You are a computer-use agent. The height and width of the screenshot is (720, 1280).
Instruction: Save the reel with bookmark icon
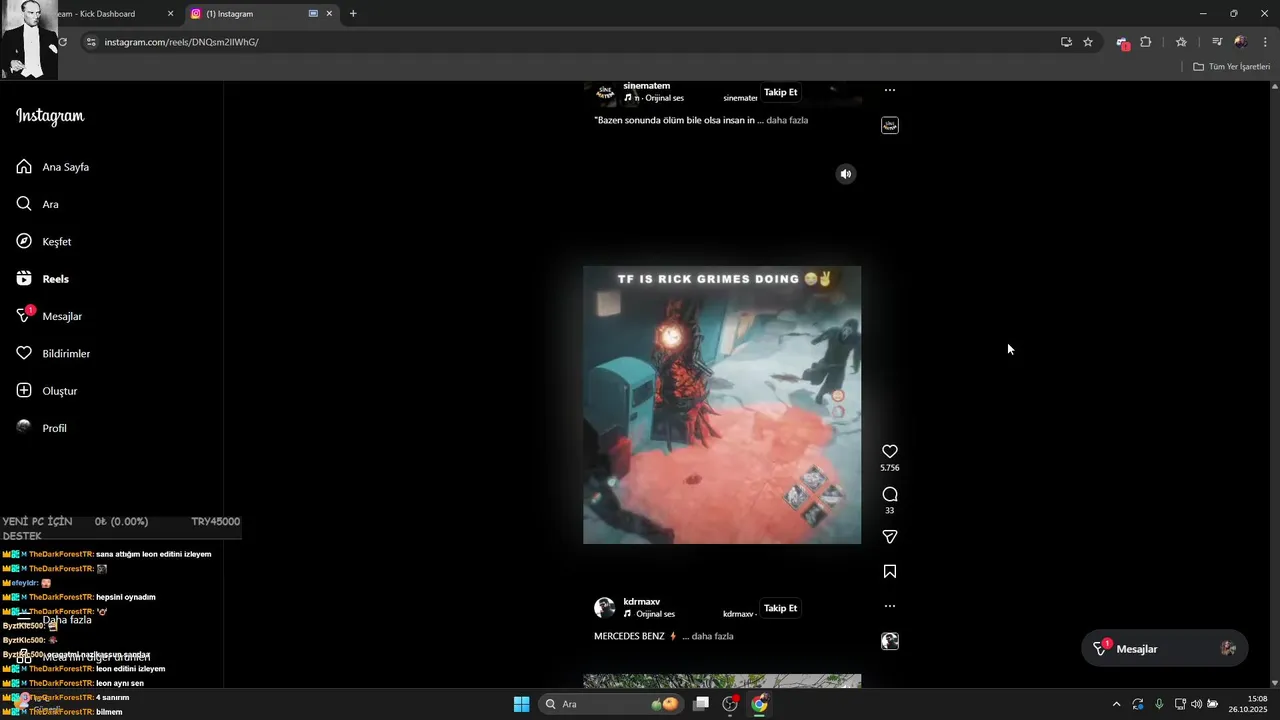pyautogui.click(x=890, y=571)
